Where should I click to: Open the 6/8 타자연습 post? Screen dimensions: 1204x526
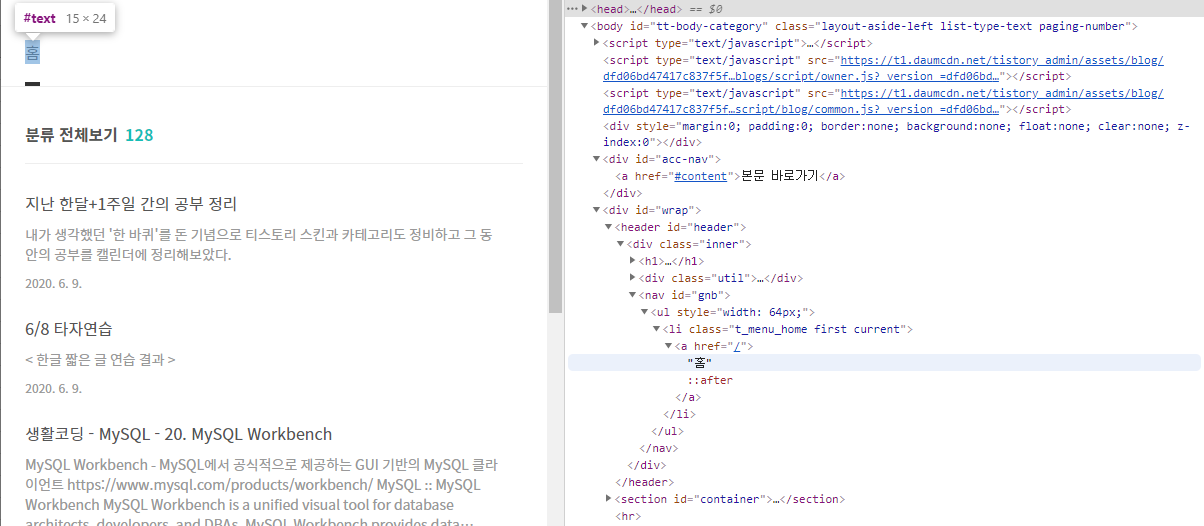(x=69, y=328)
